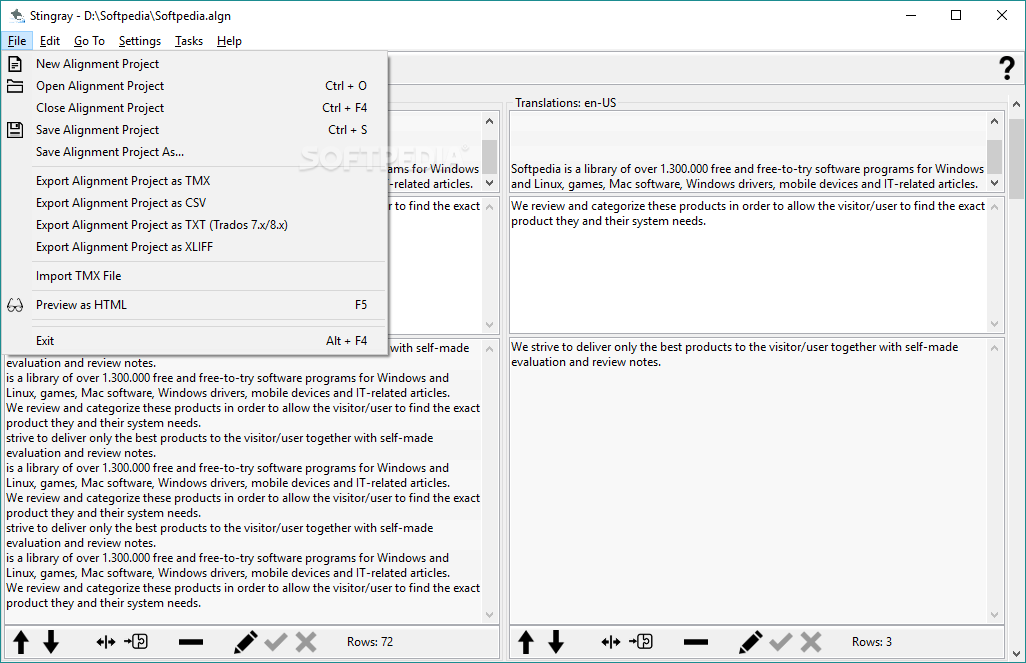Click confirm checkmark in translations toolbar

tap(781, 642)
